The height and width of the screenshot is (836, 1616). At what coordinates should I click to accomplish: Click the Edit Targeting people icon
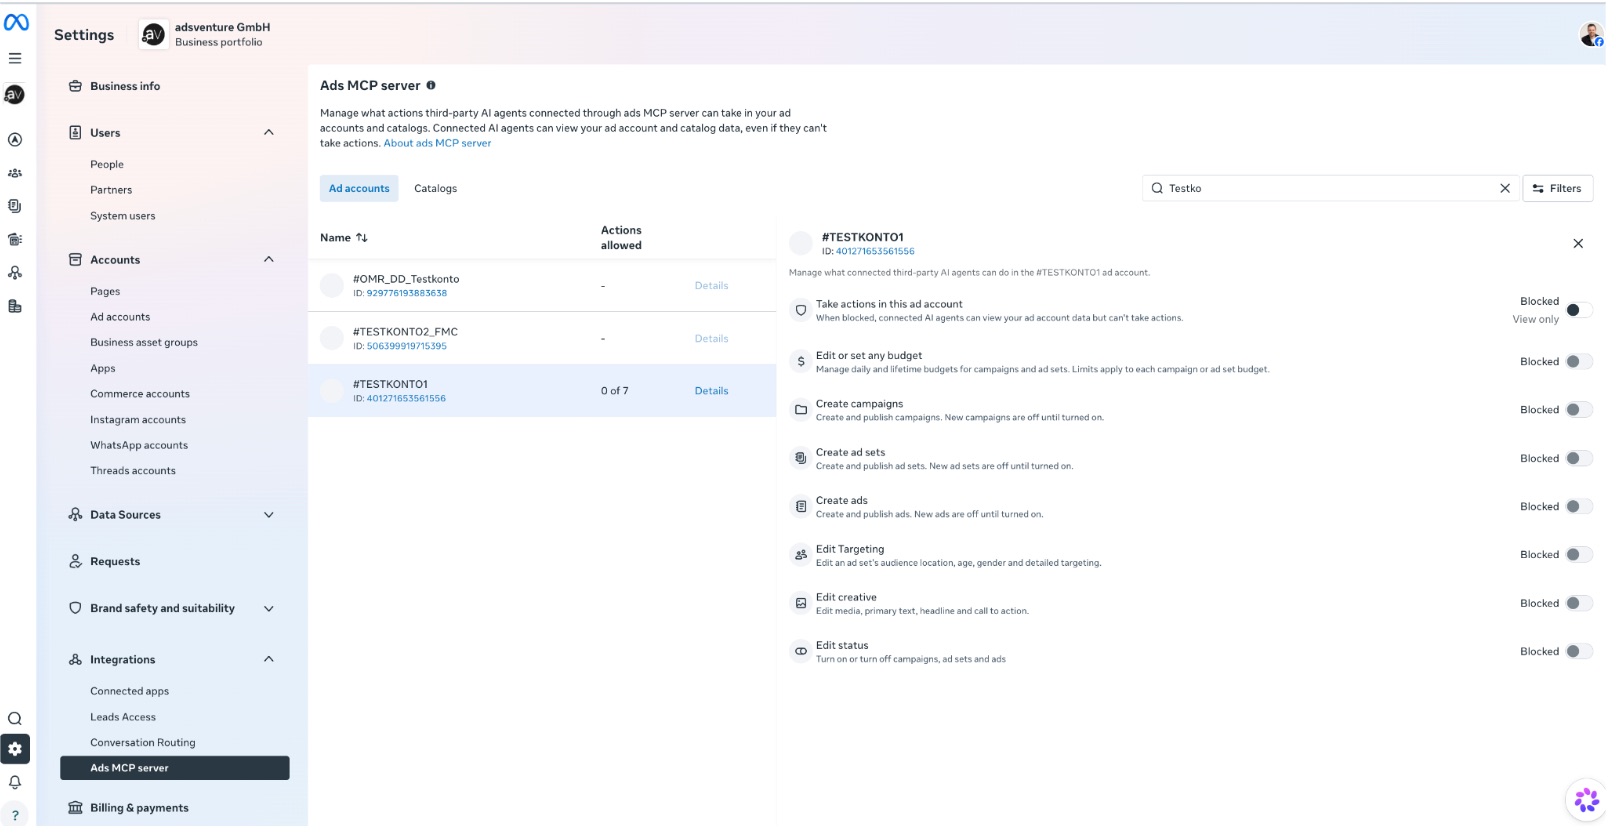[801, 555]
